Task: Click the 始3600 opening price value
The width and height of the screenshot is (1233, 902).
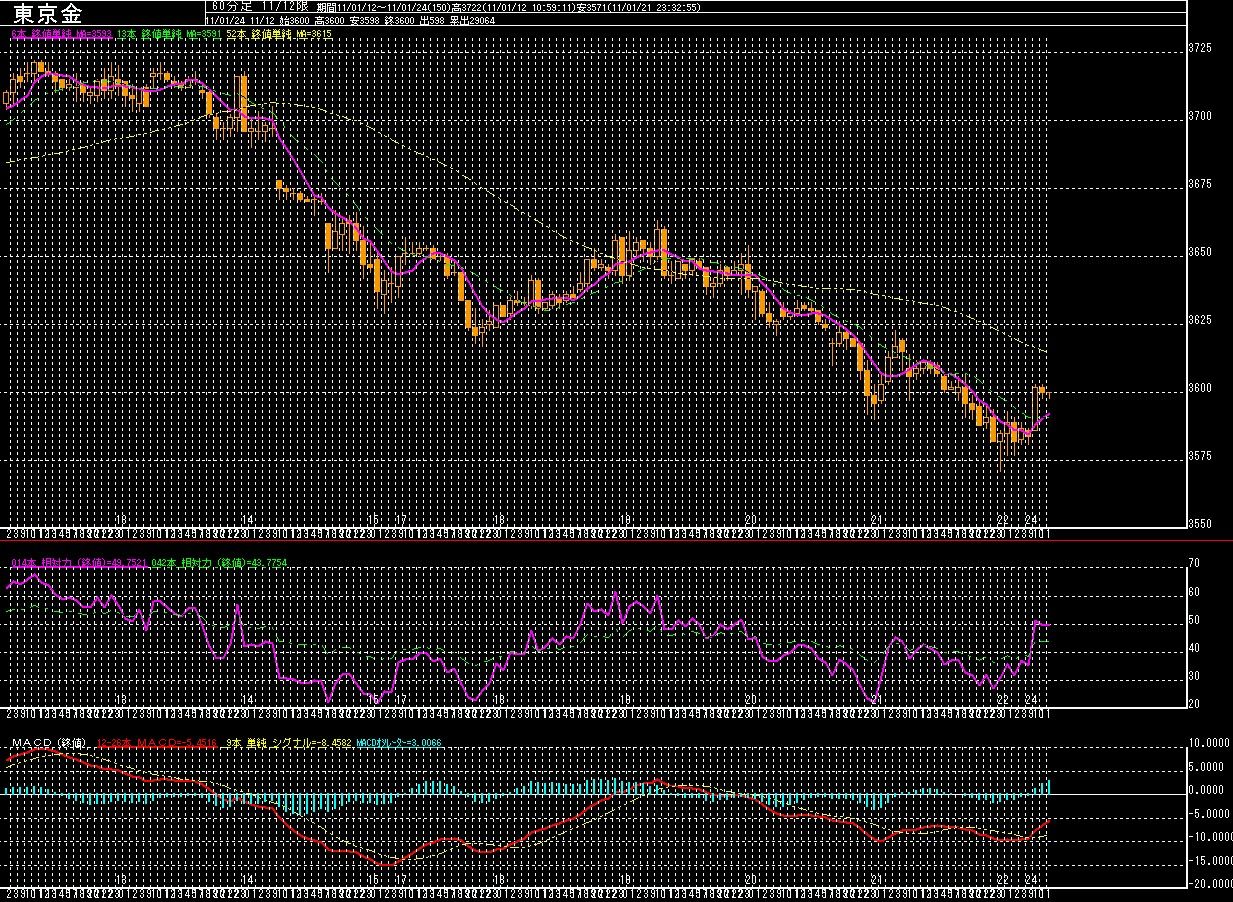Action: (294, 19)
